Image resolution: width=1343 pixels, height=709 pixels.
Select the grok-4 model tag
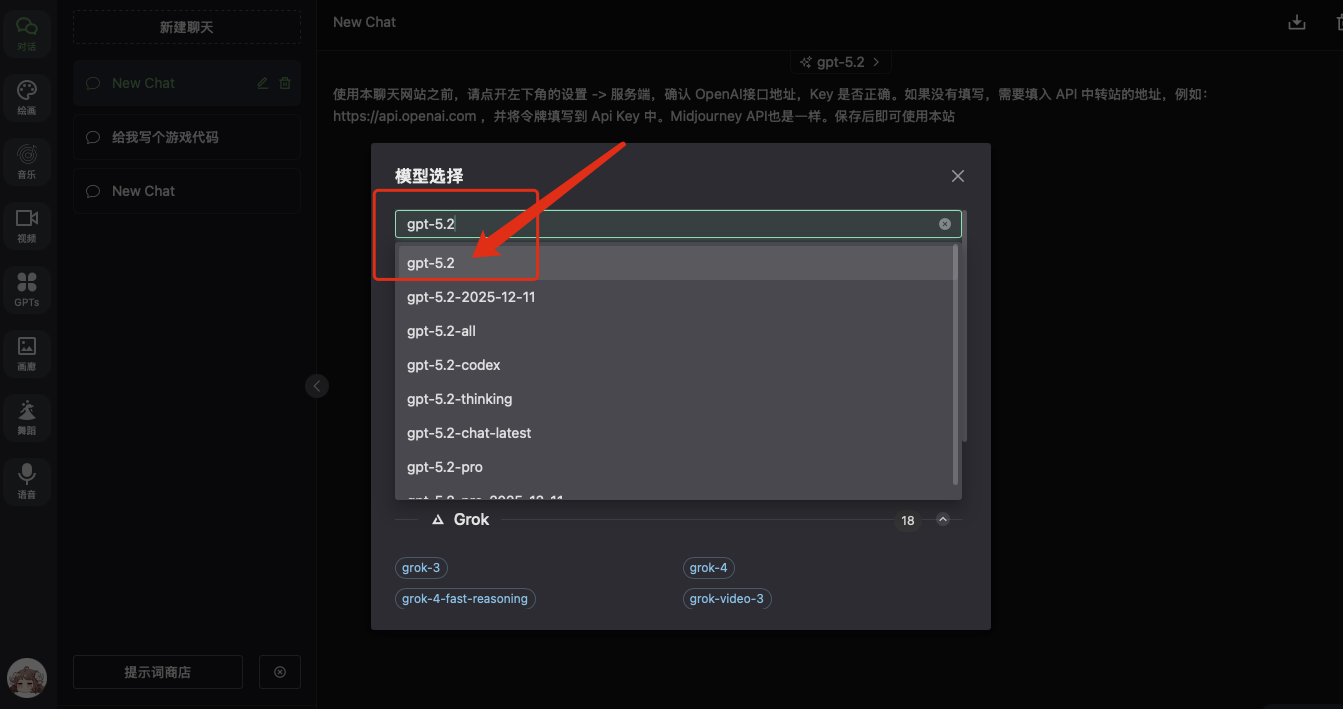(709, 568)
